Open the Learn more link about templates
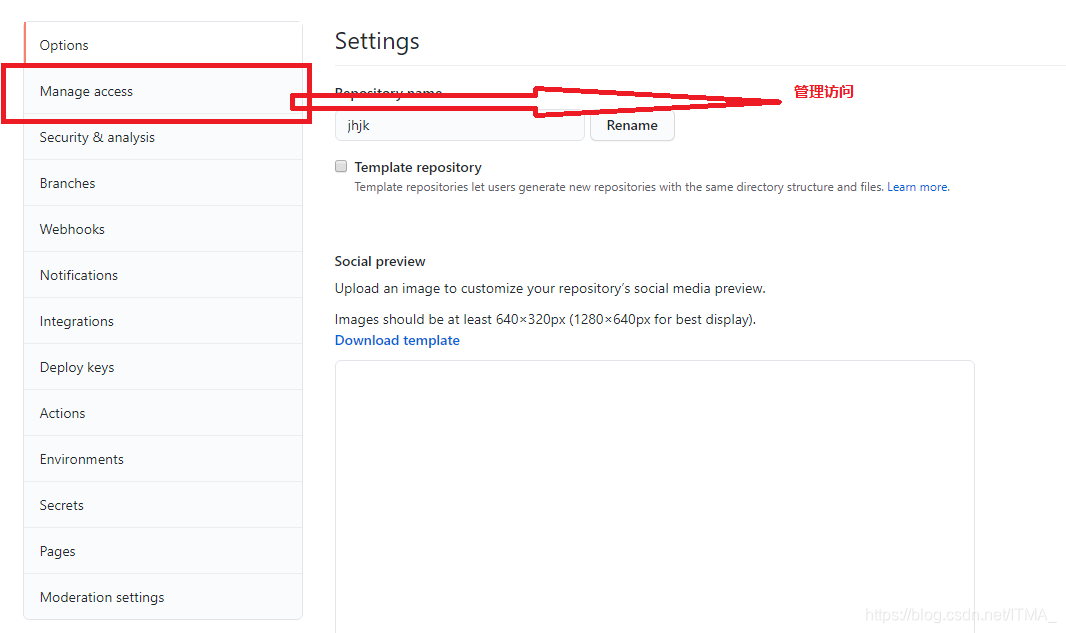Screen dimensions: 1066x633 pyautogui.click(x=918, y=187)
